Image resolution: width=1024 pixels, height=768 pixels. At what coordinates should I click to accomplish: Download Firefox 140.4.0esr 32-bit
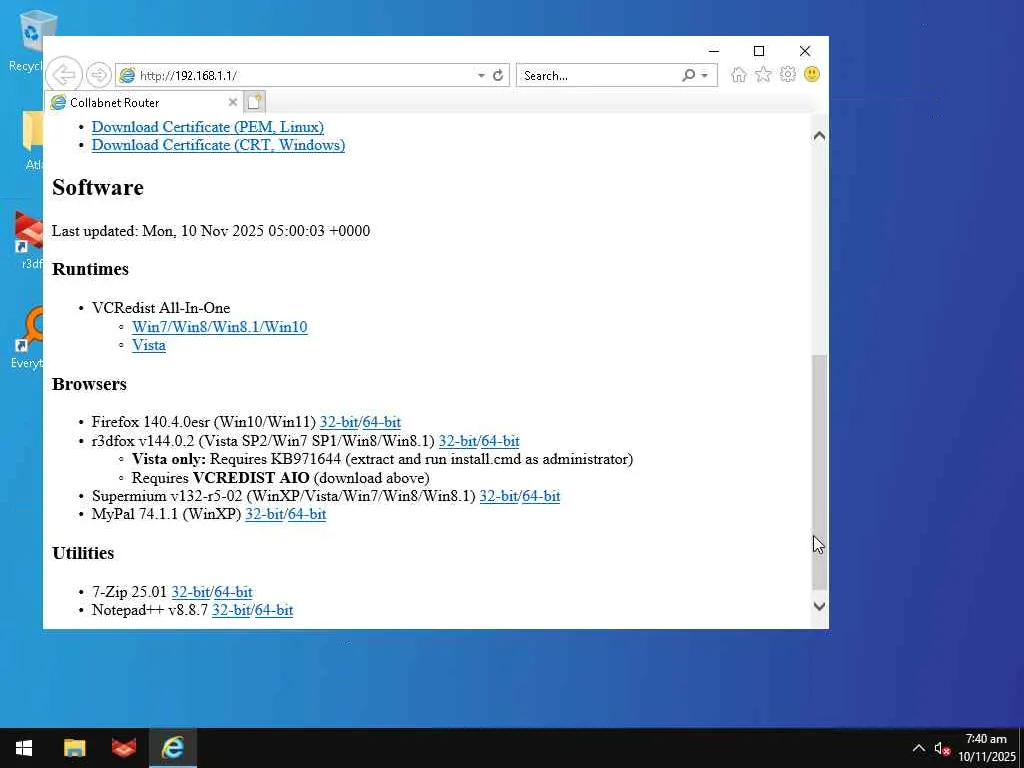[x=338, y=422]
